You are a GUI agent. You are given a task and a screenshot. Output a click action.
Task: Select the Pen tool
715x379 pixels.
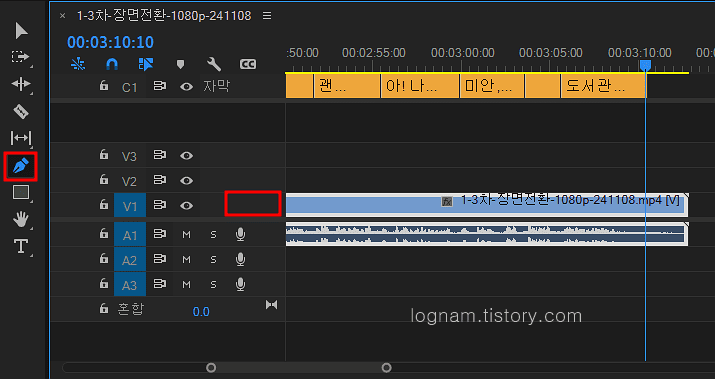21,166
